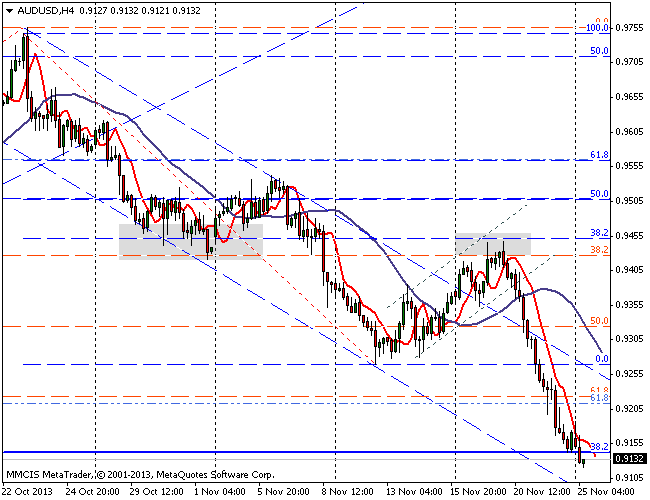Click the AUDUSD,H4 chart title text
650x500 pixels.
(46, 11)
